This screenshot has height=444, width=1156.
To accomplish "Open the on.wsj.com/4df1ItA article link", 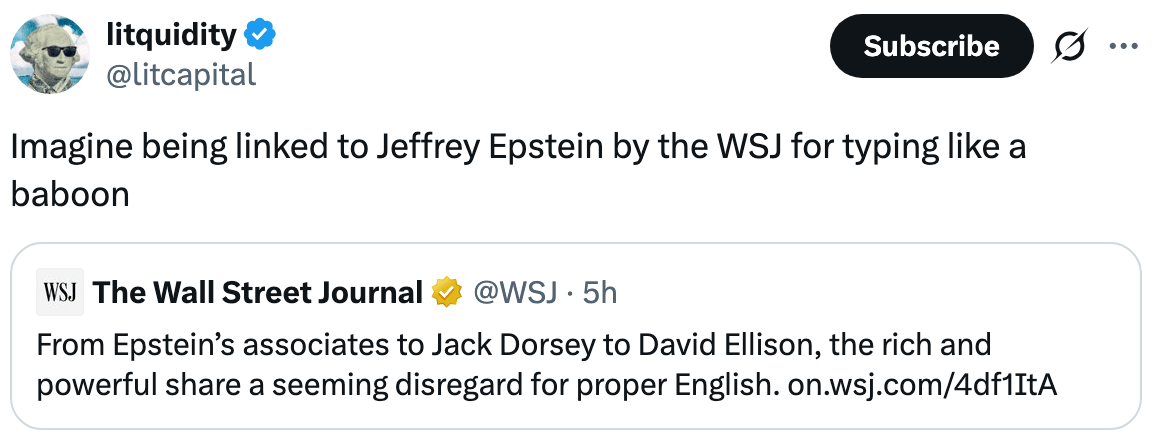I will [x=922, y=384].
